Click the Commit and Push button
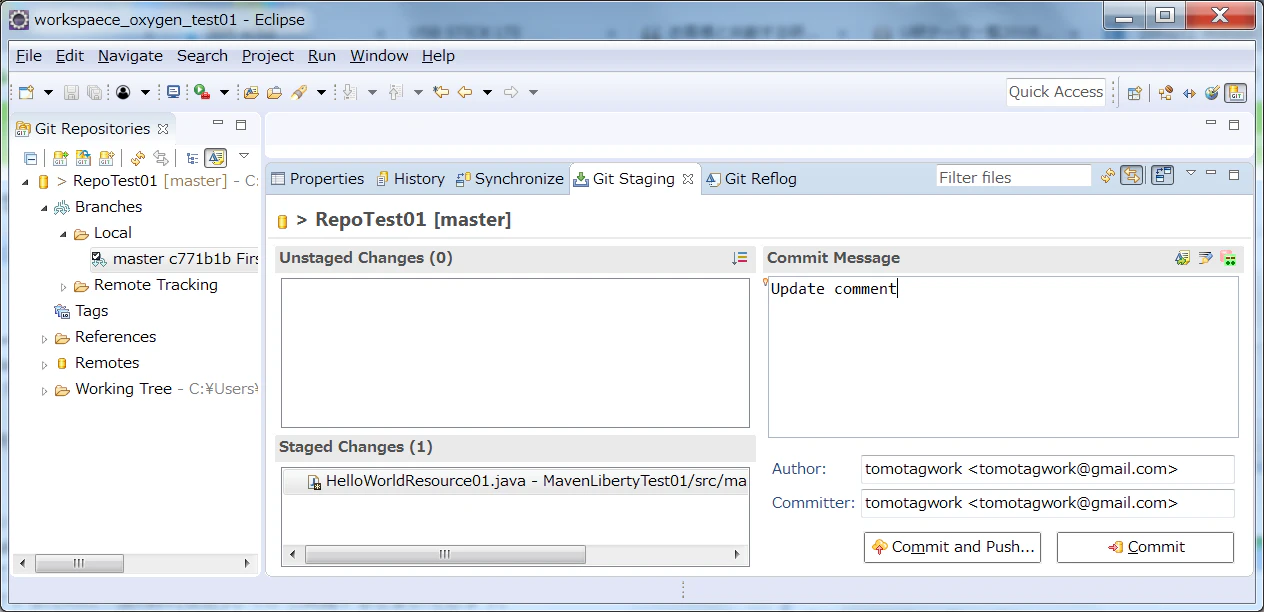 coord(952,547)
